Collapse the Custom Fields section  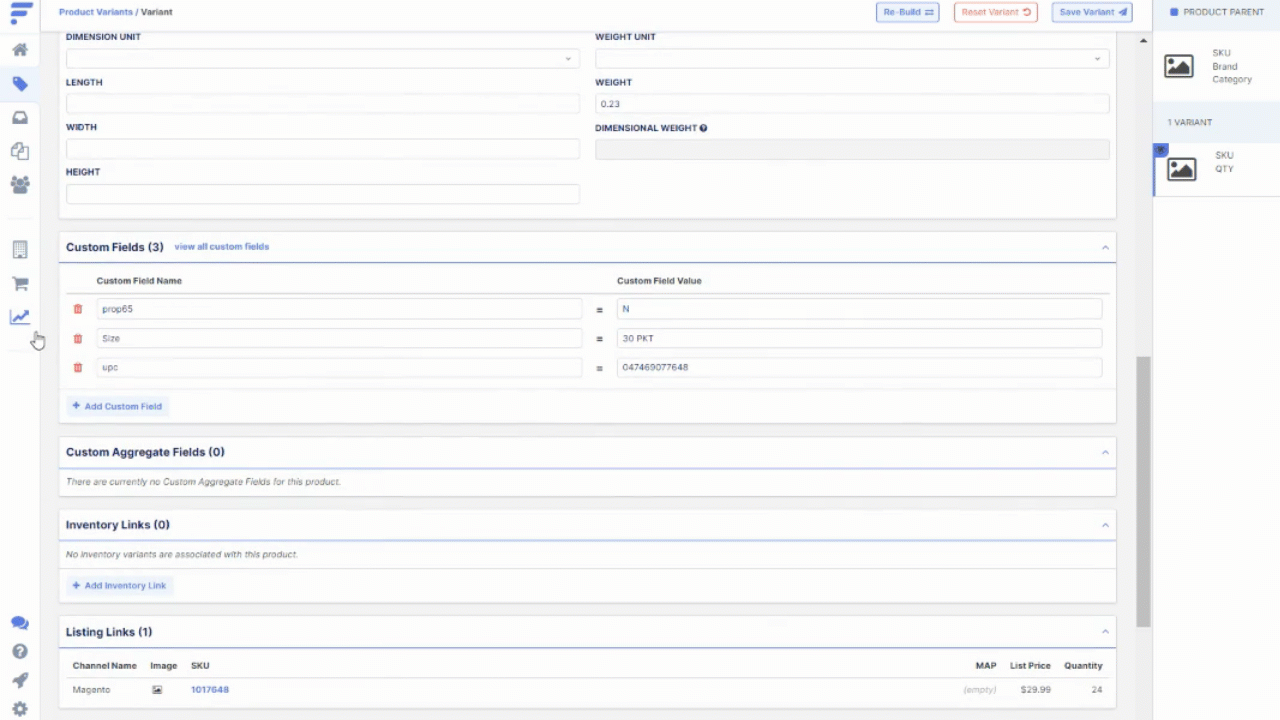coord(1105,247)
